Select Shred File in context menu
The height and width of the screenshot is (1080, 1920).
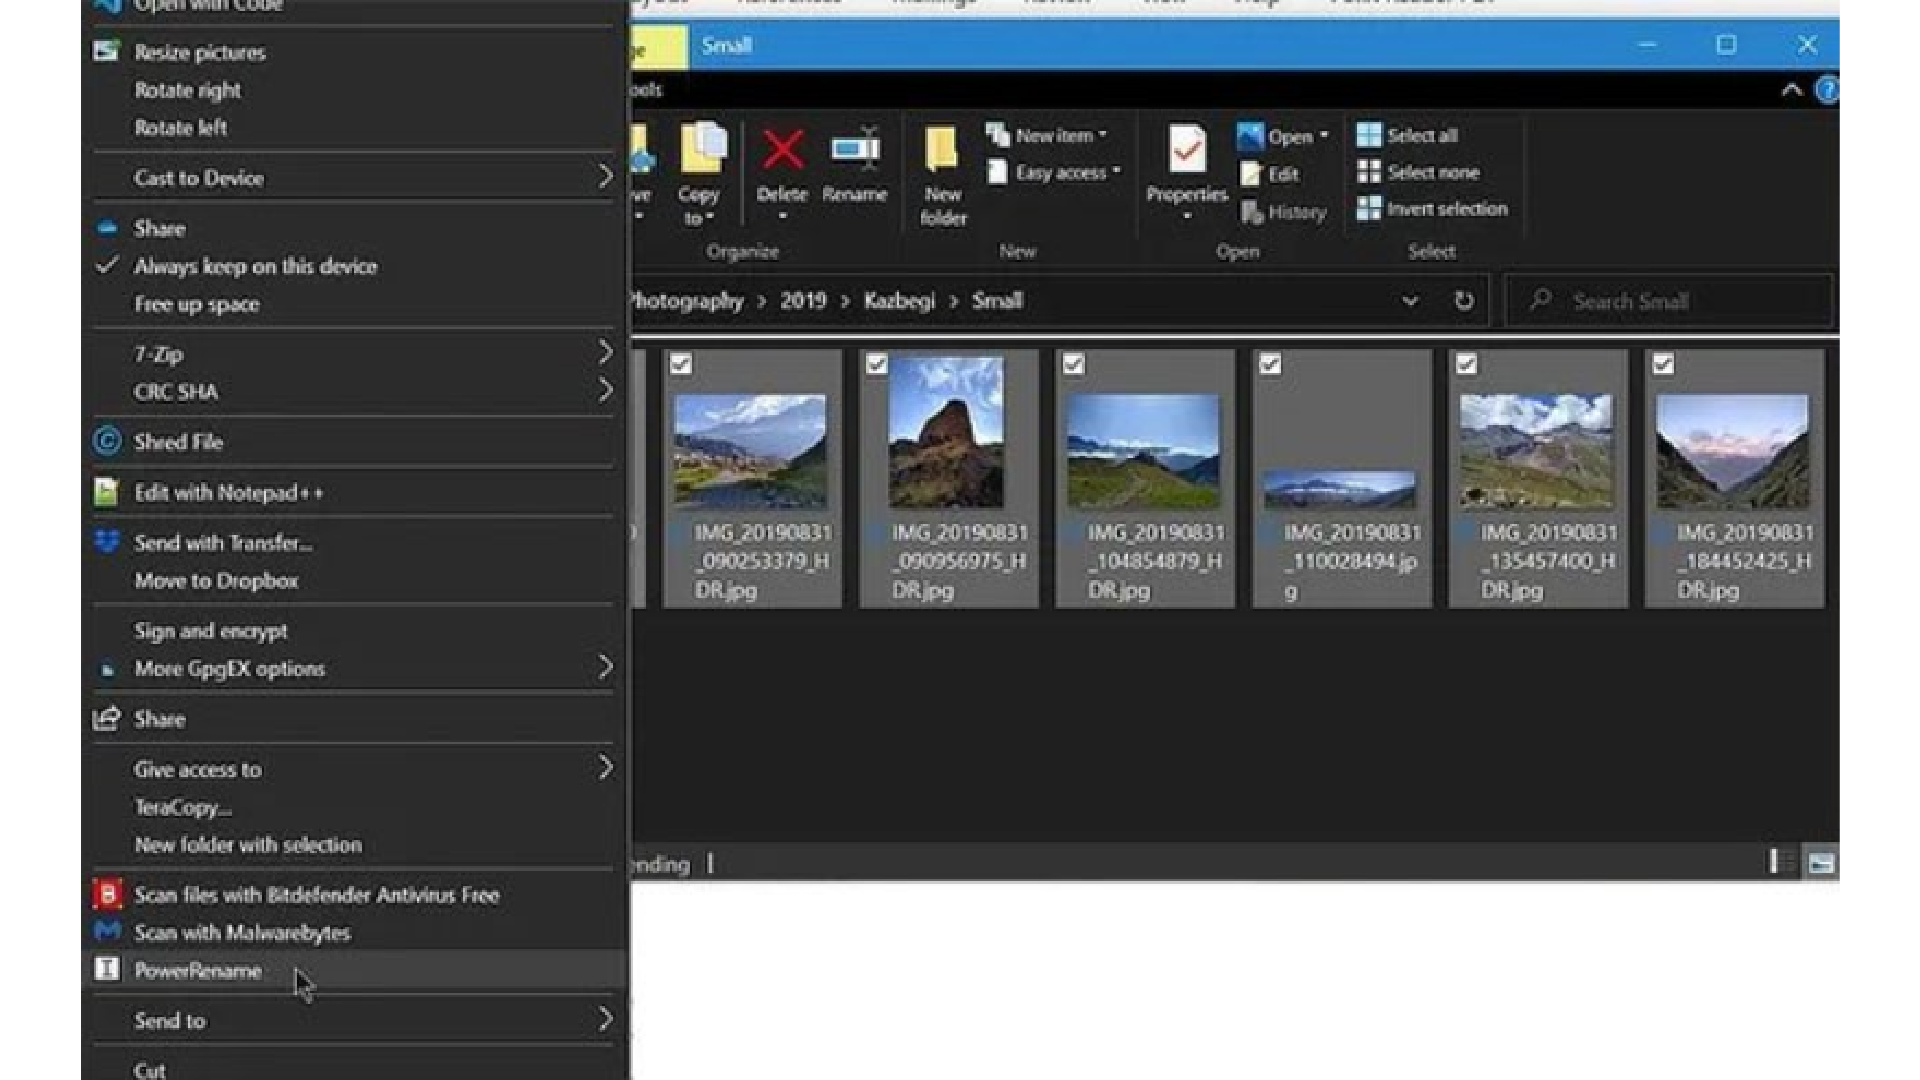click(178, 442)
